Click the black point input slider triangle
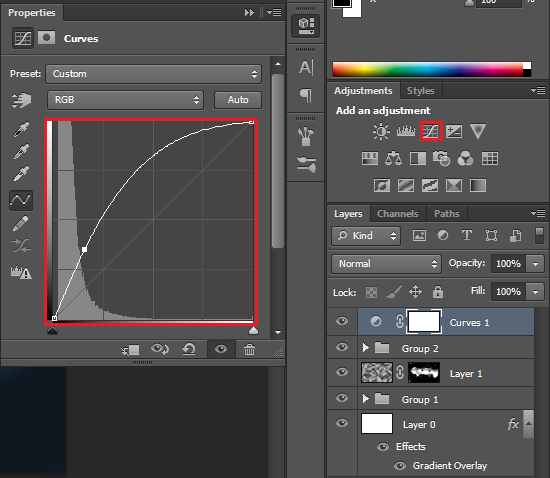550x478 pixels. 52,330
